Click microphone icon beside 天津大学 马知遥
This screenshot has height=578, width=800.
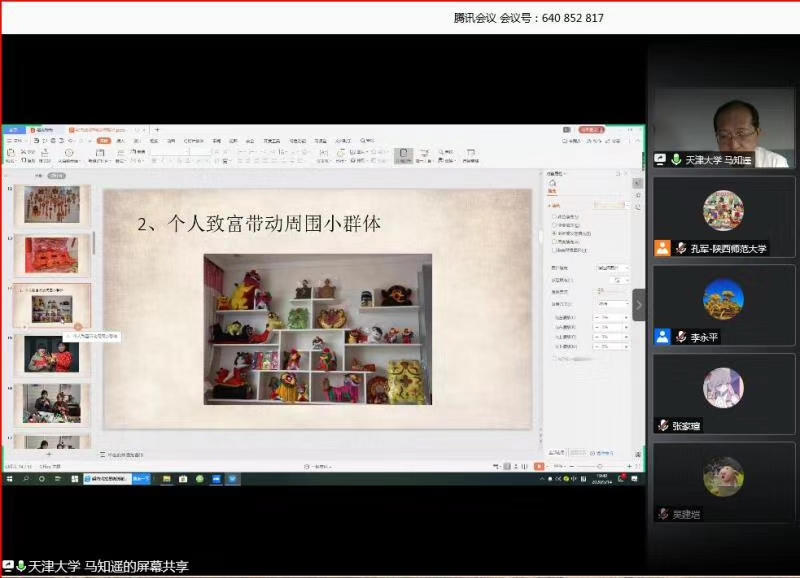[x=676, y=160]
